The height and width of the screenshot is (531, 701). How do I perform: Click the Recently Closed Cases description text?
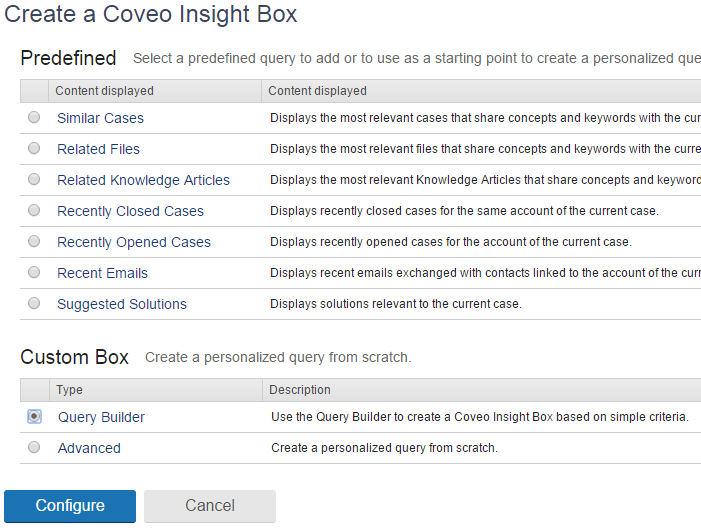tap(465, 211)
